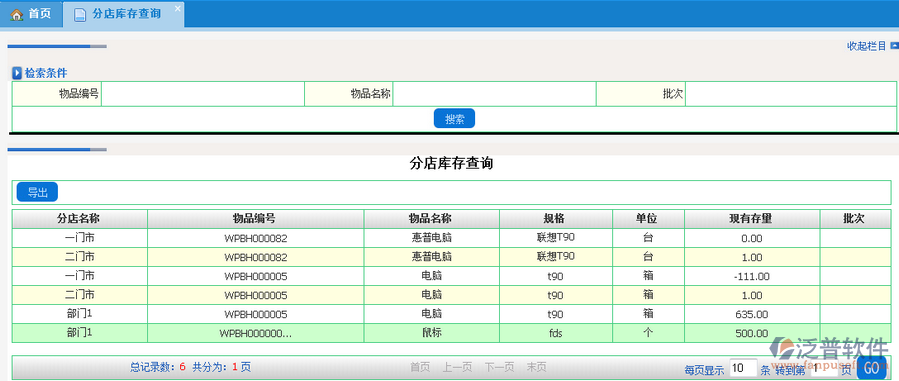This screenshot has height=381, width=899.
Task: Click the 物品编号 search input field
Action: [203, 94]
